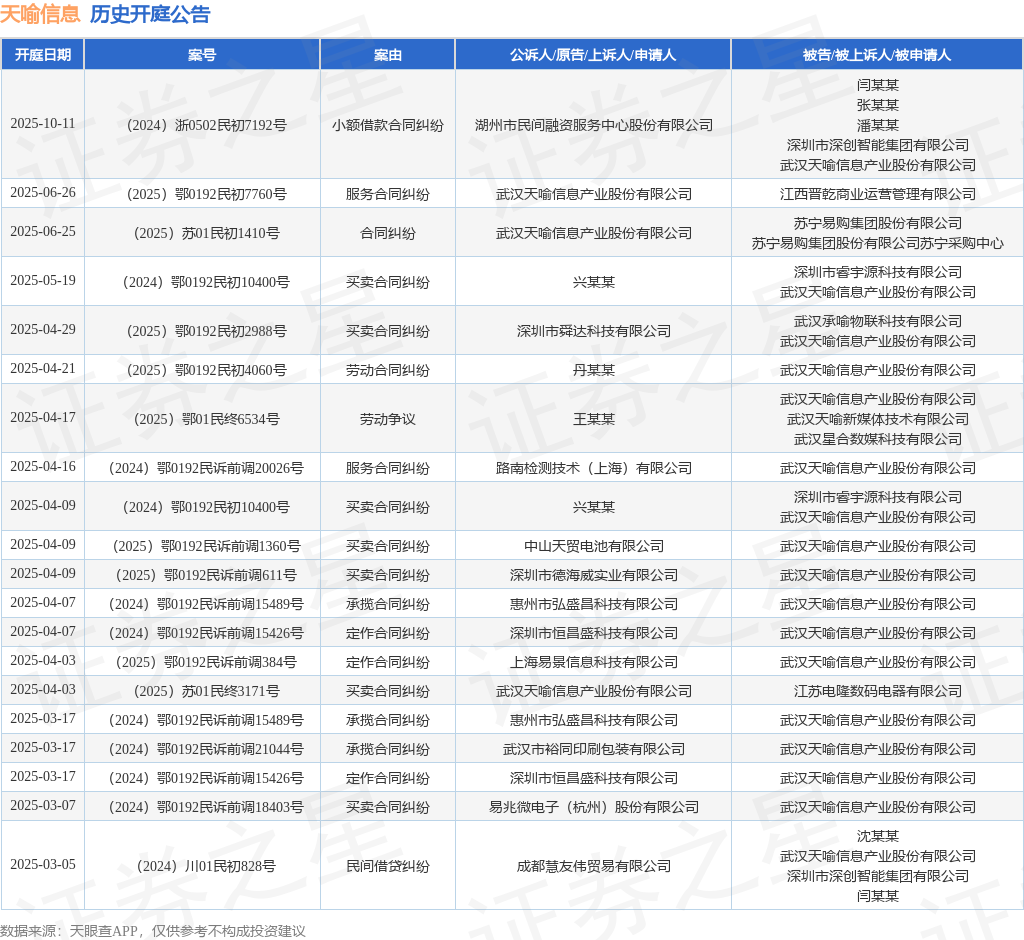Click date cell 2025-06-26

pos(42,193)
